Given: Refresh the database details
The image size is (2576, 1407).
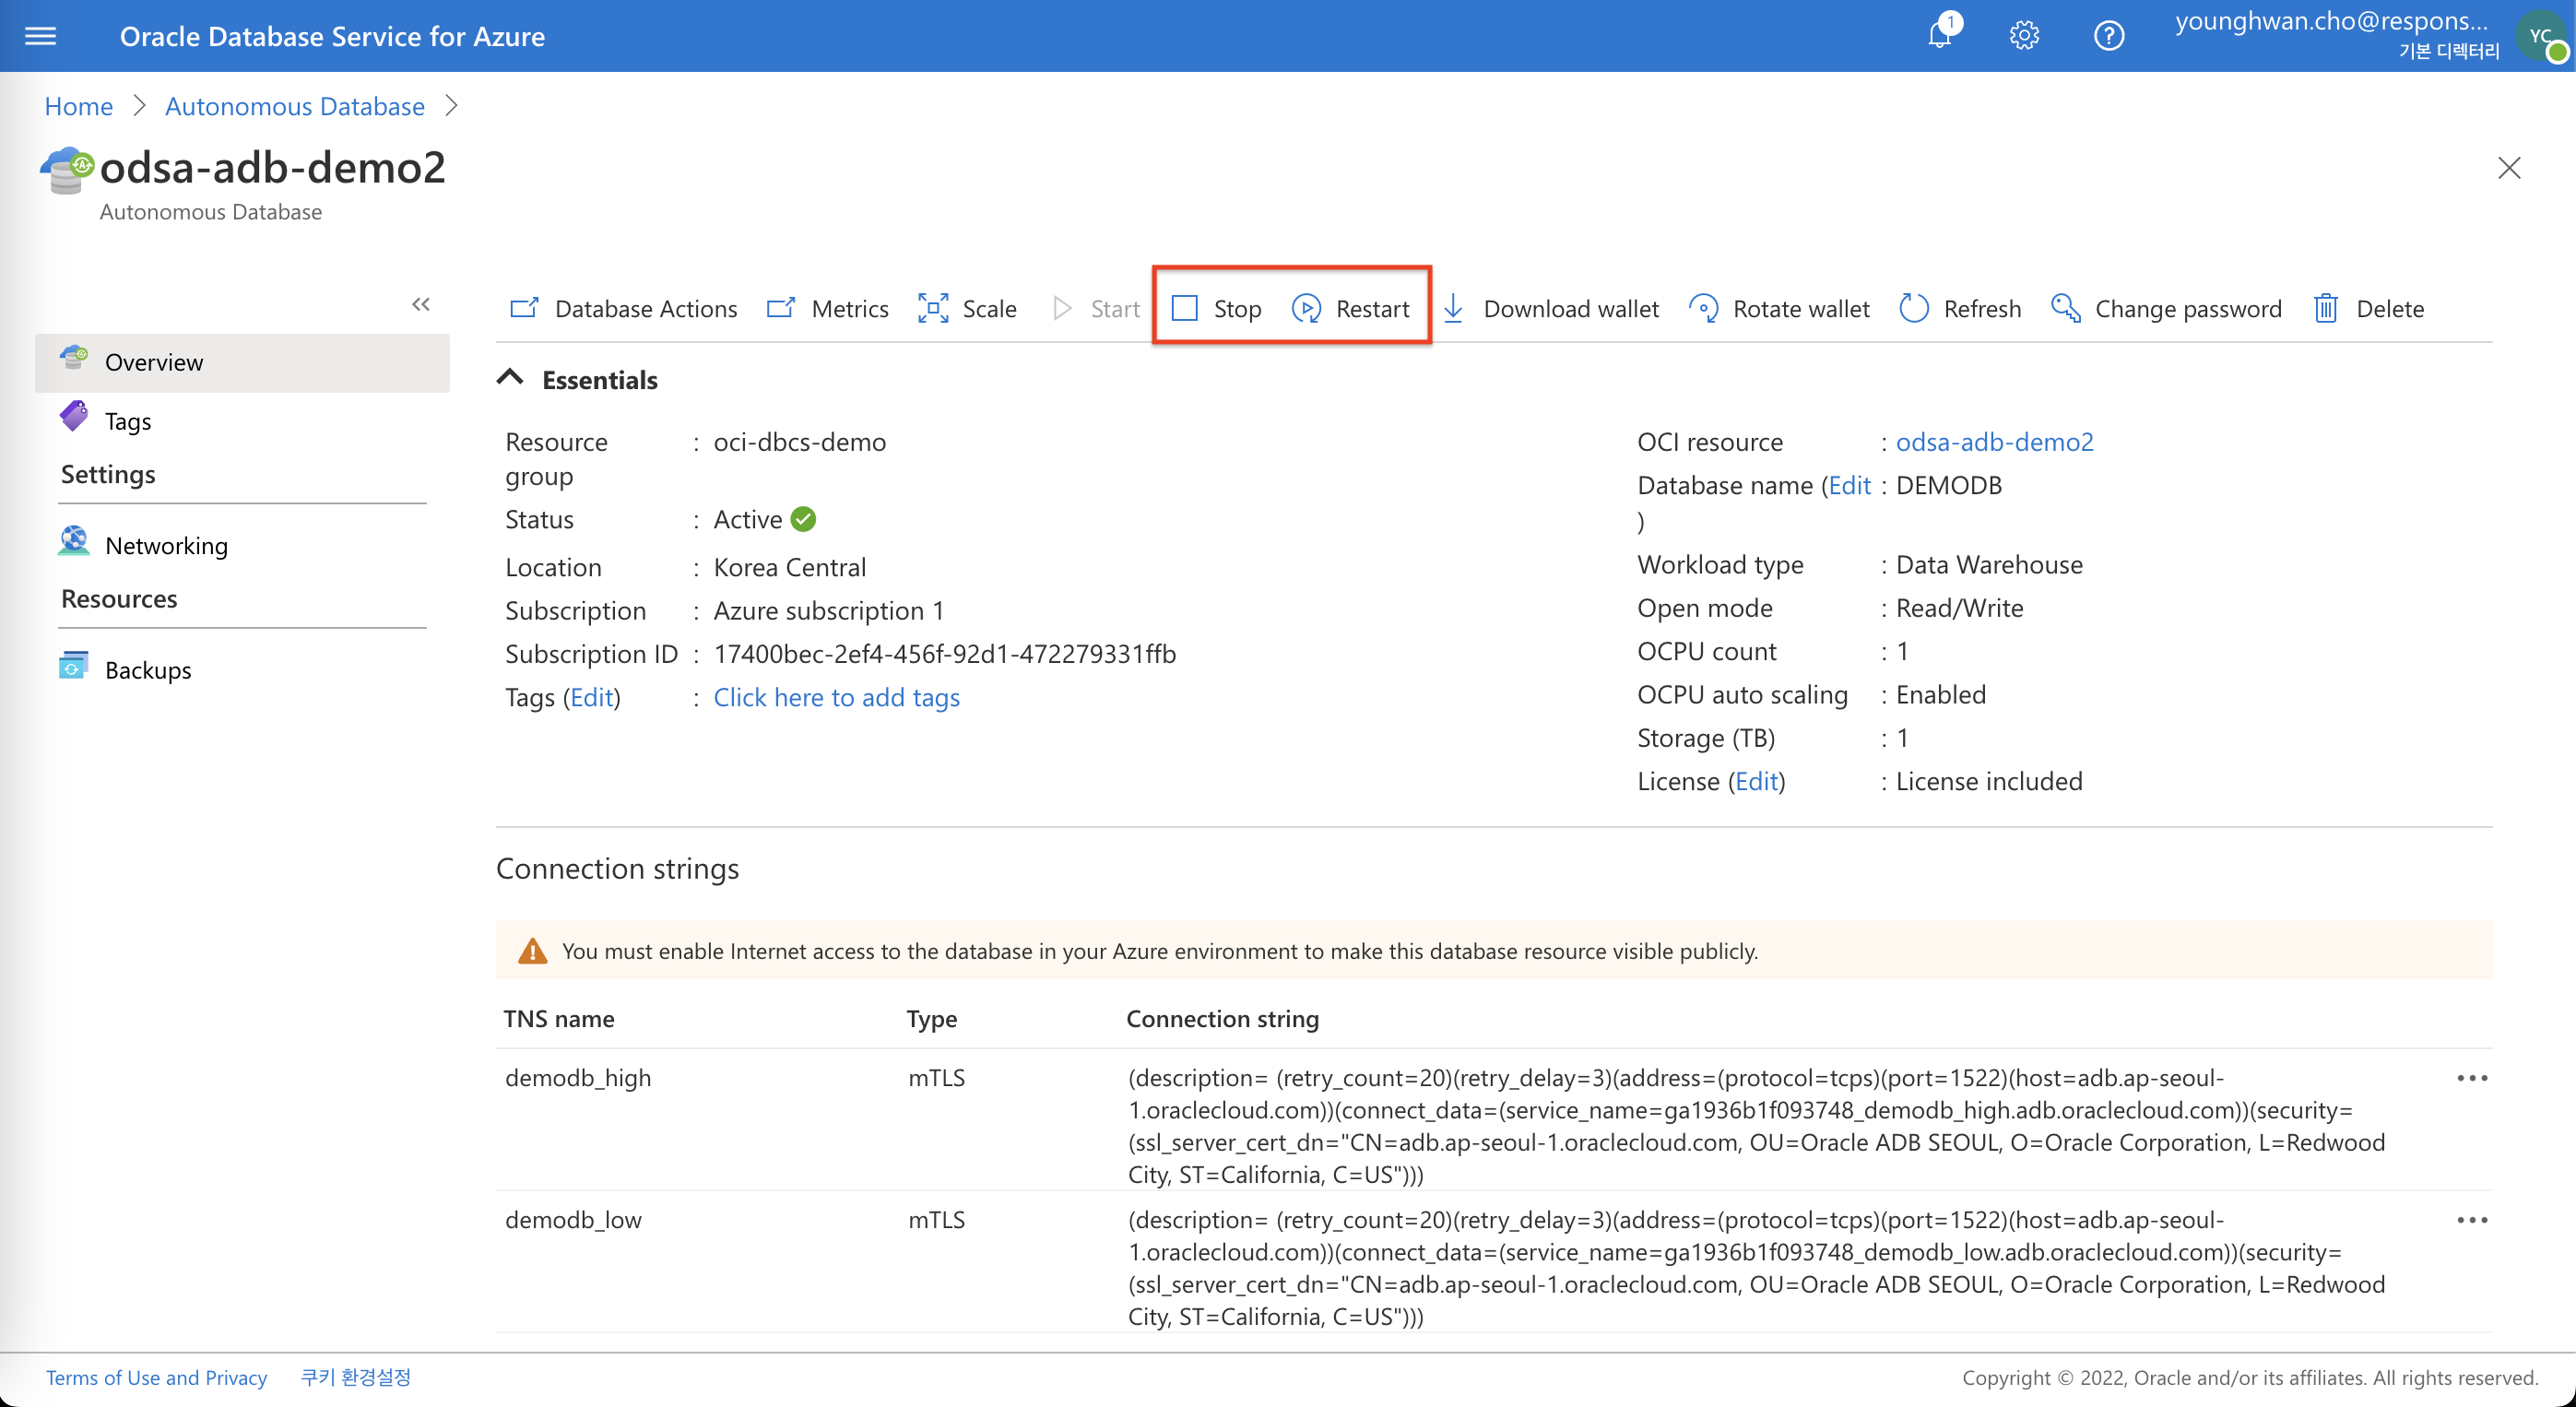Looking at the screenshot, I should point(1960,309).
